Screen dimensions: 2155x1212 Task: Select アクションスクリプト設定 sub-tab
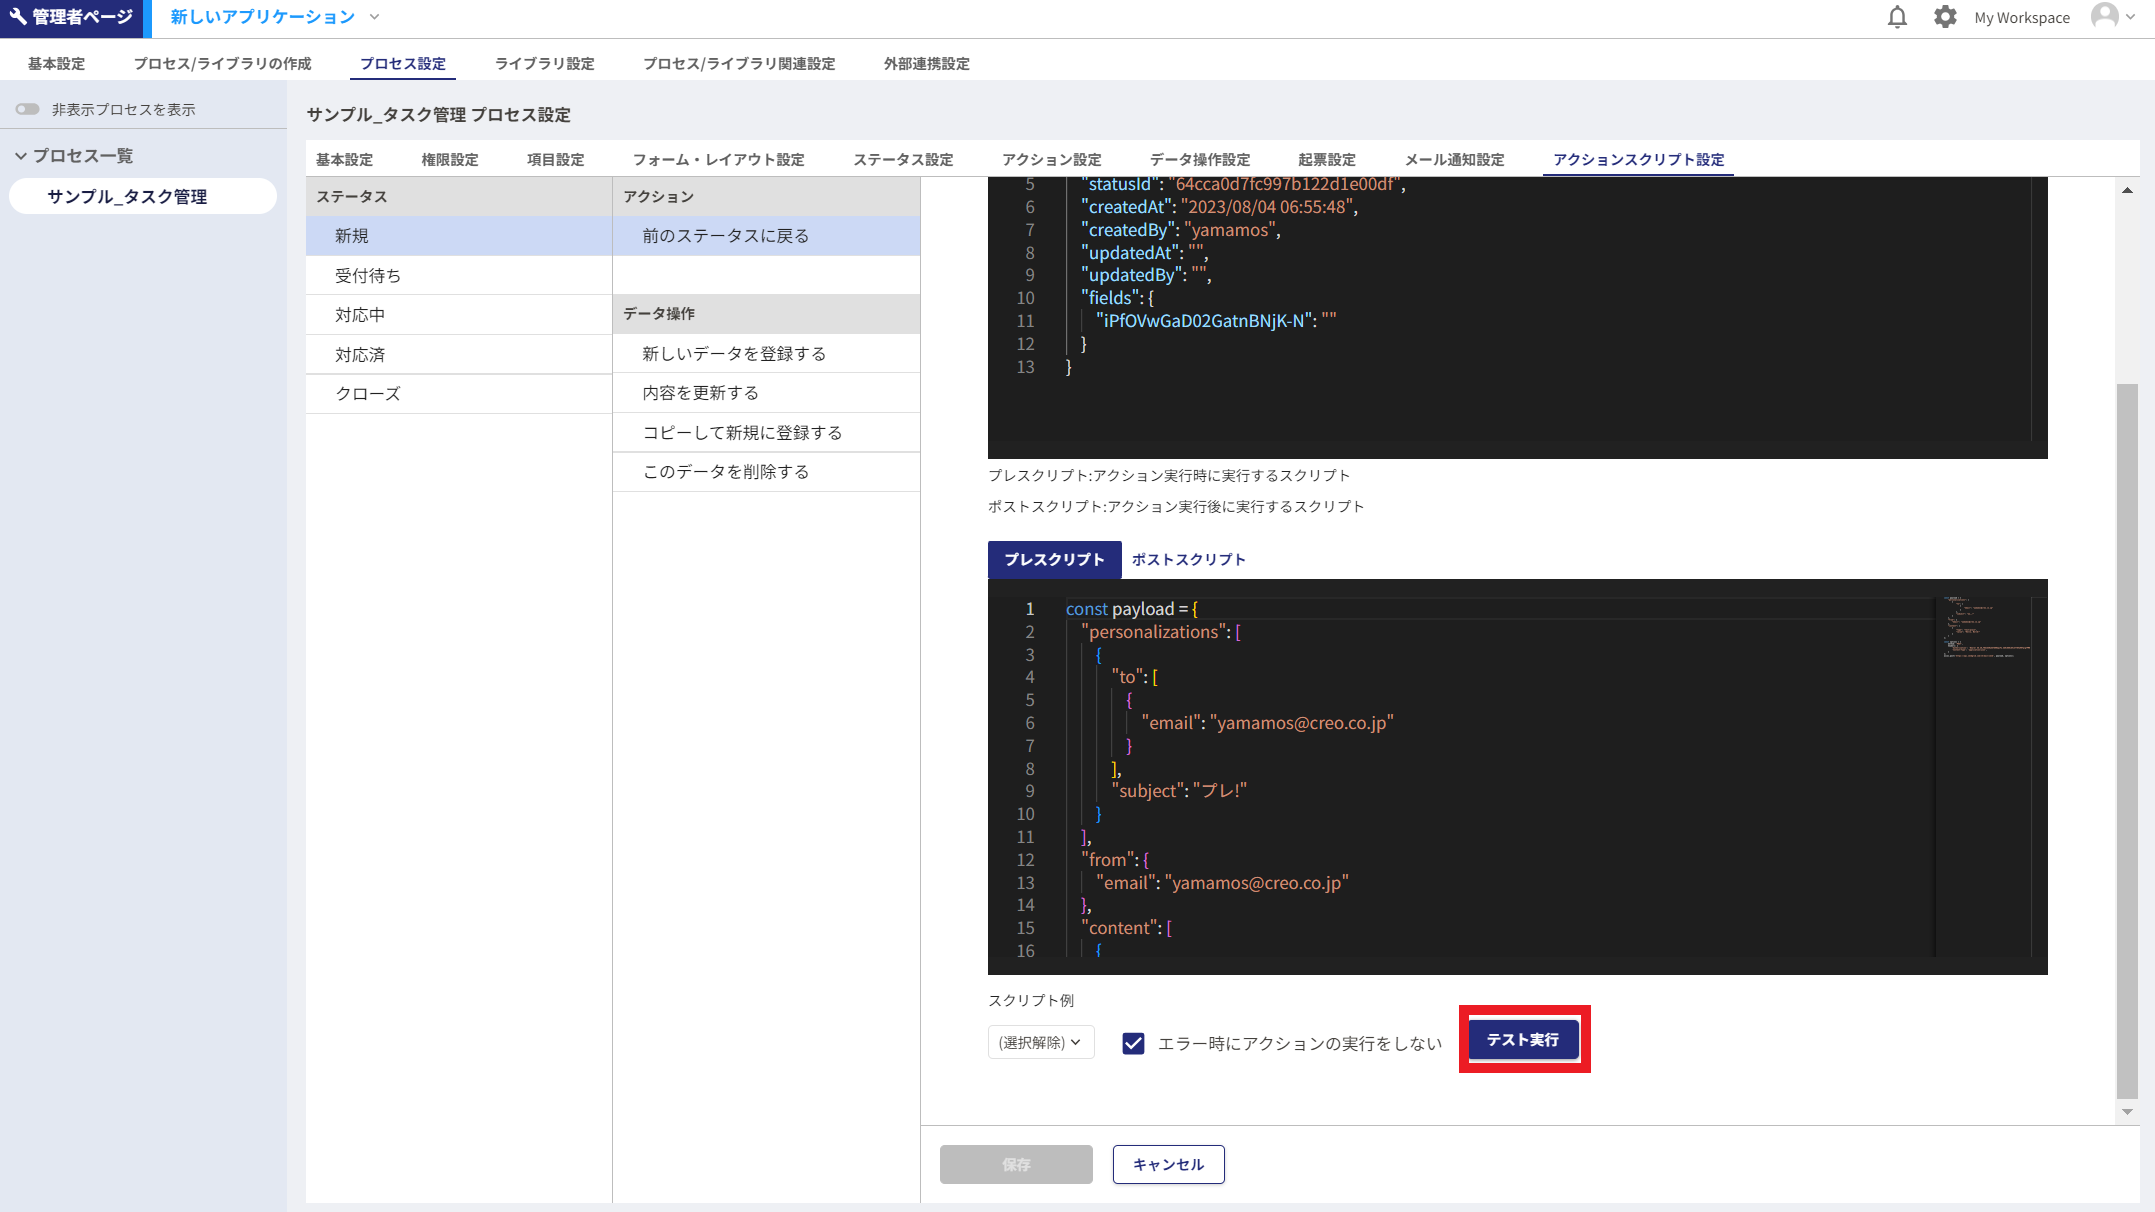1639,159
